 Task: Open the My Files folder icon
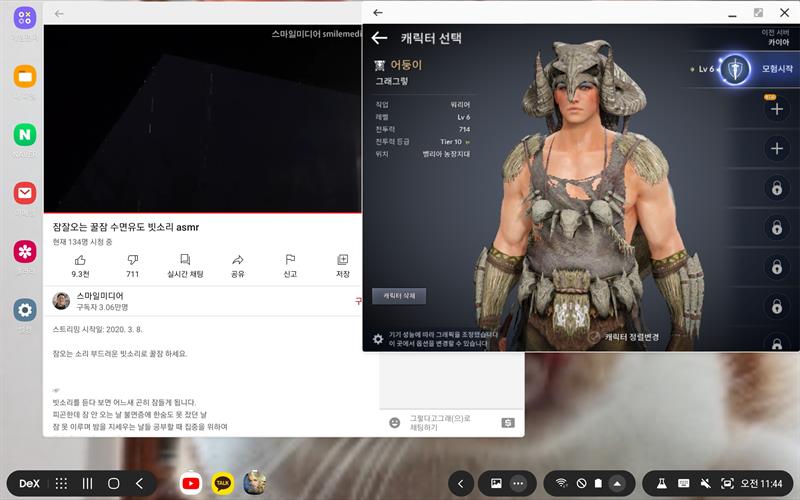click(x=24, y=77)
